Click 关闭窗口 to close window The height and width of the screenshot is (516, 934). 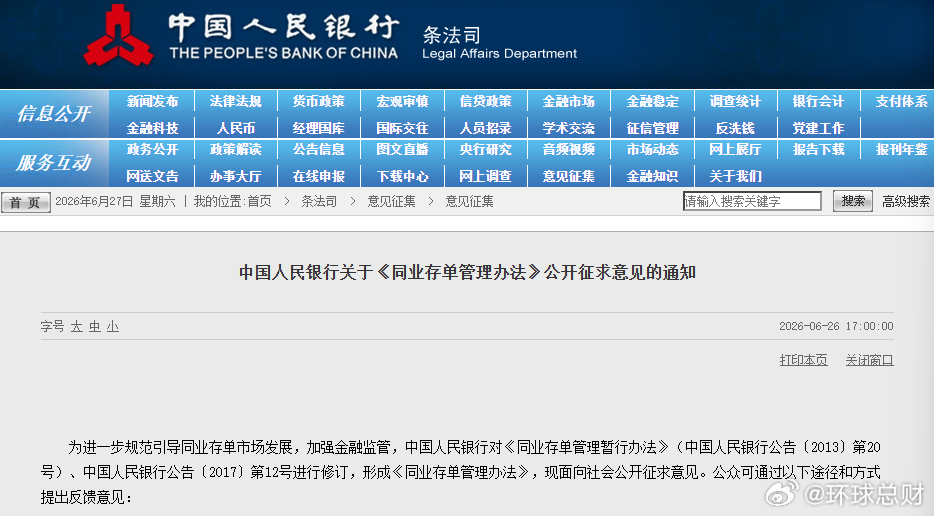tap(869, 360)
